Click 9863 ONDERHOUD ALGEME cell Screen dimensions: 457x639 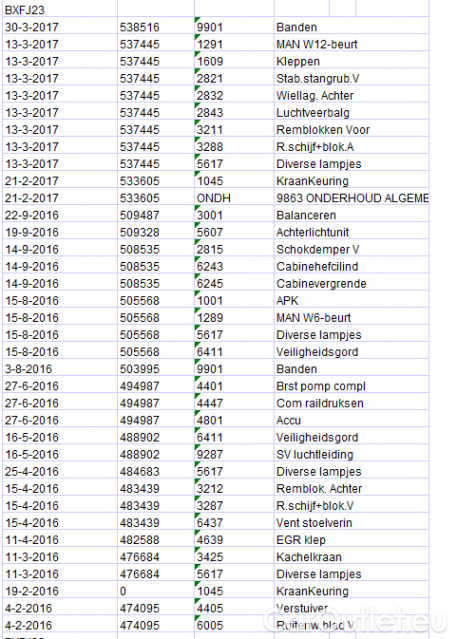[x=352, y=198]
